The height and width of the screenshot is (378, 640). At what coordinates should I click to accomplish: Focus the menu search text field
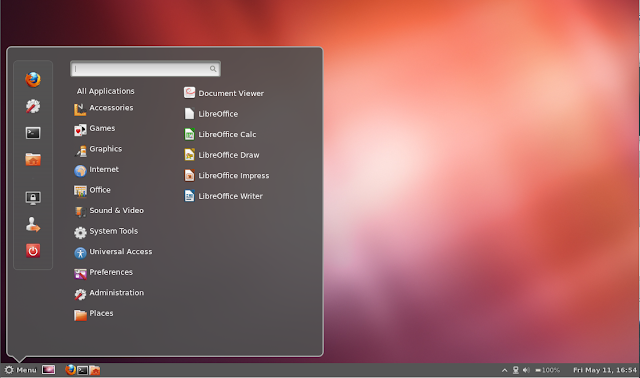(145, 69)
